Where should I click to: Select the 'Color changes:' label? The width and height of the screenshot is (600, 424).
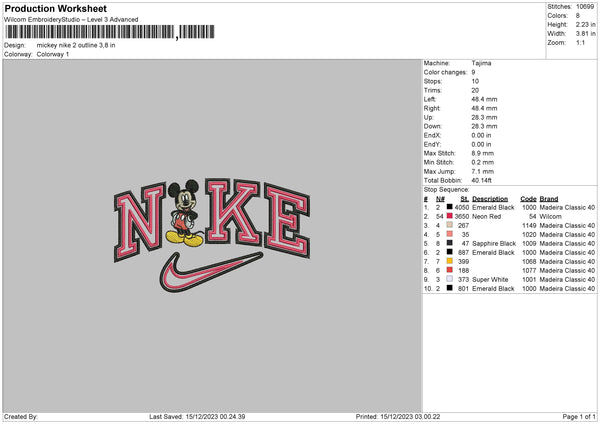445,72
